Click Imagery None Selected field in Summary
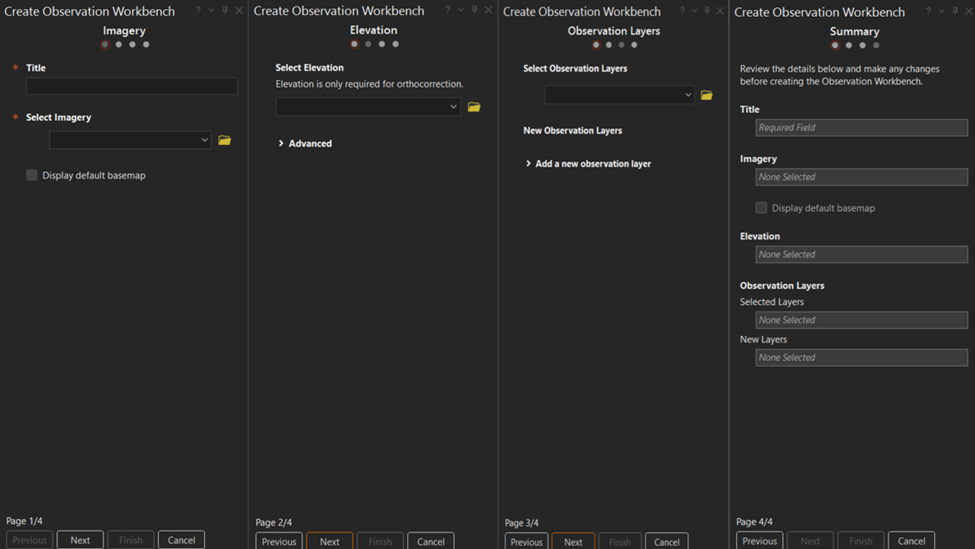The height and width of the screenshot is (549, 975). pyautogui.click(x=861, y=177)
